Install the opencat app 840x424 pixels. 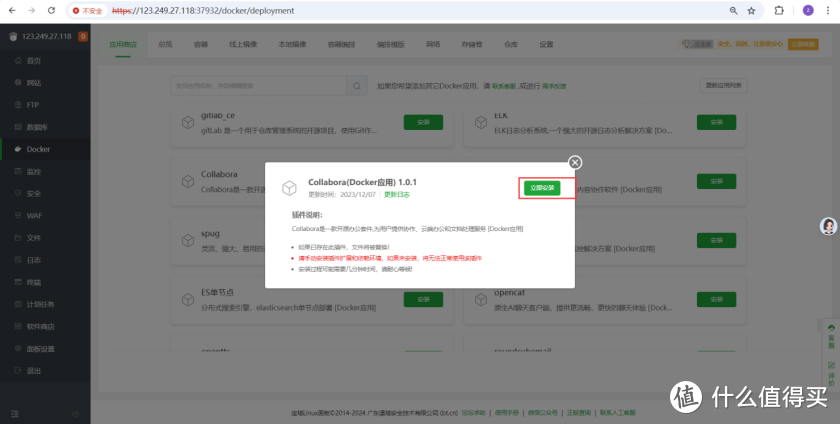[716, 299]
